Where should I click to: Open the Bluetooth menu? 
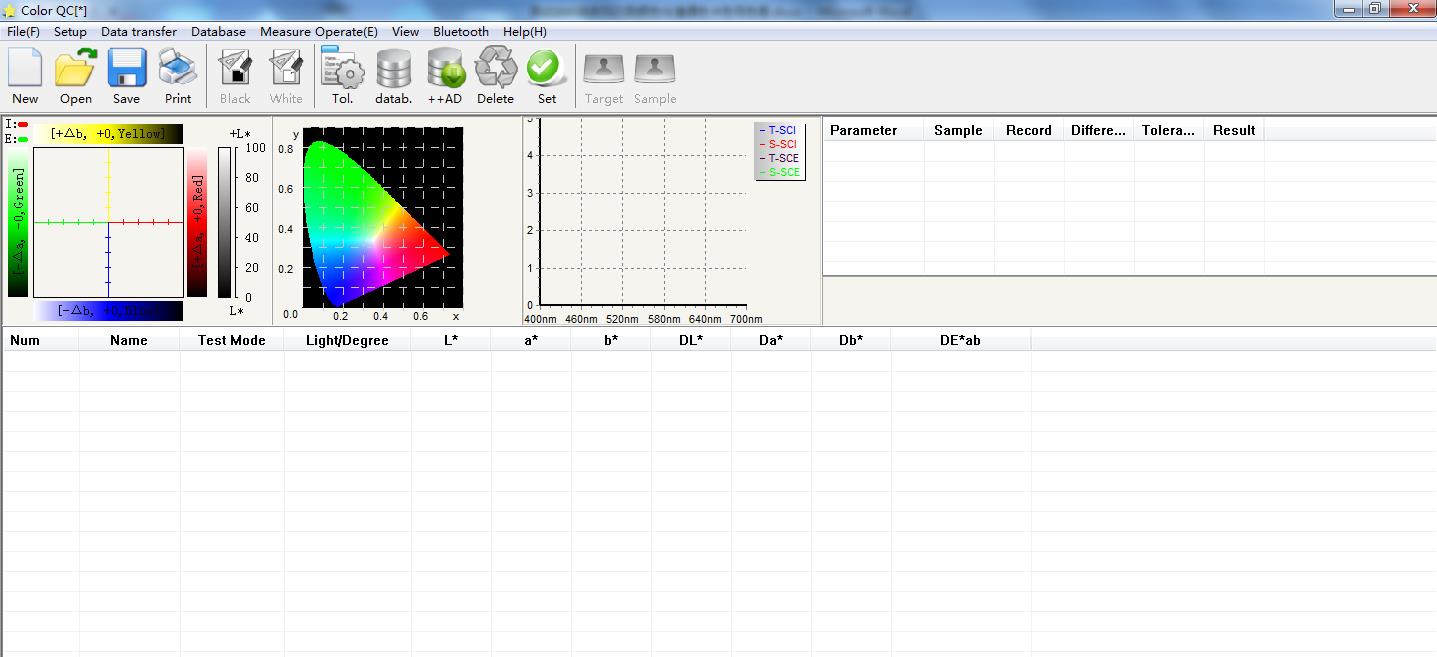pyautogui.click(x=461, y=32)
